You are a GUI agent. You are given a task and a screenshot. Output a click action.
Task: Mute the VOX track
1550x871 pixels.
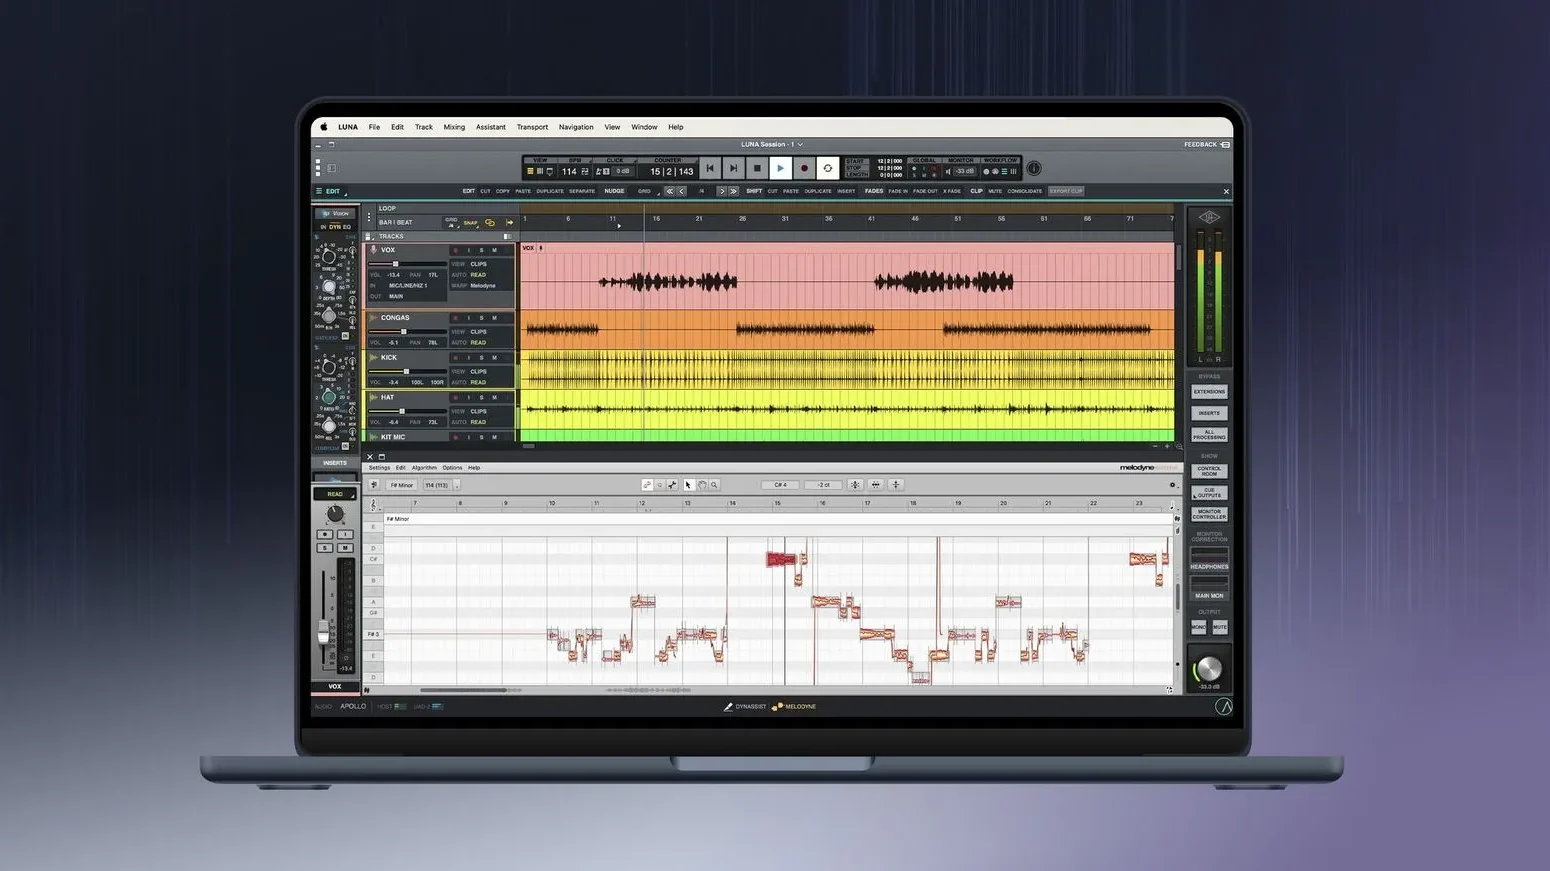pyautogui.click(x=494, y=250)
